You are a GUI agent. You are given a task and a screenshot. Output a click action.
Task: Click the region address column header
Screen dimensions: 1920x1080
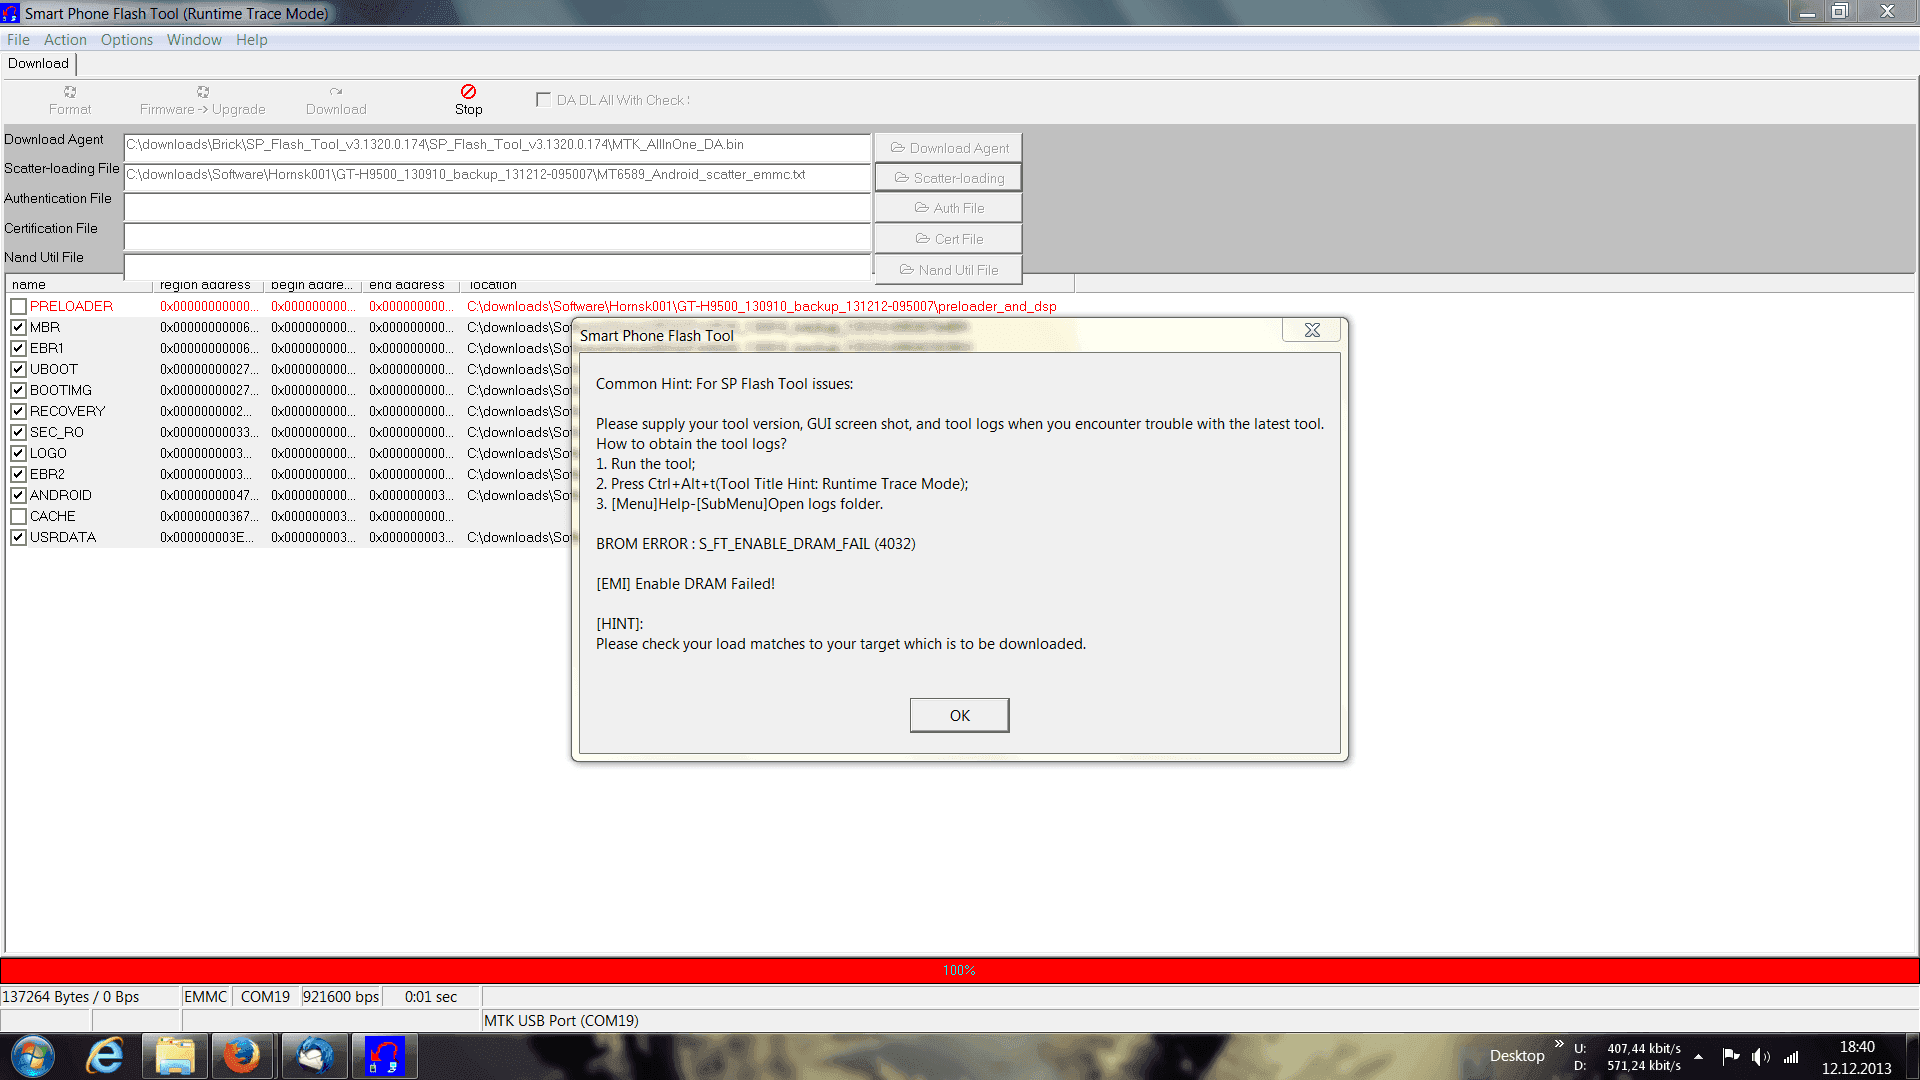208,285
